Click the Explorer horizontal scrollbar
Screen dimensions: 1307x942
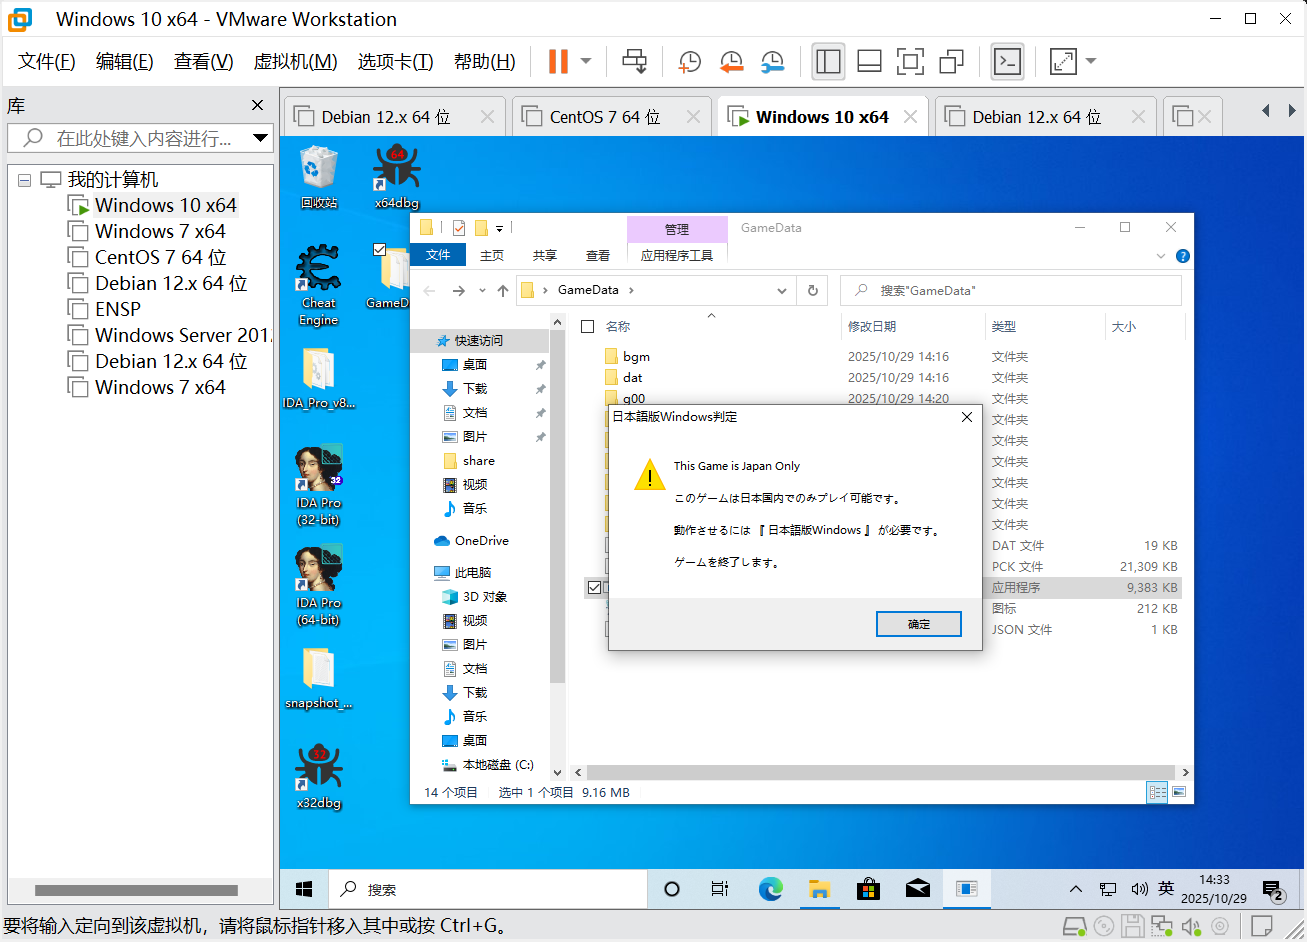880,772
